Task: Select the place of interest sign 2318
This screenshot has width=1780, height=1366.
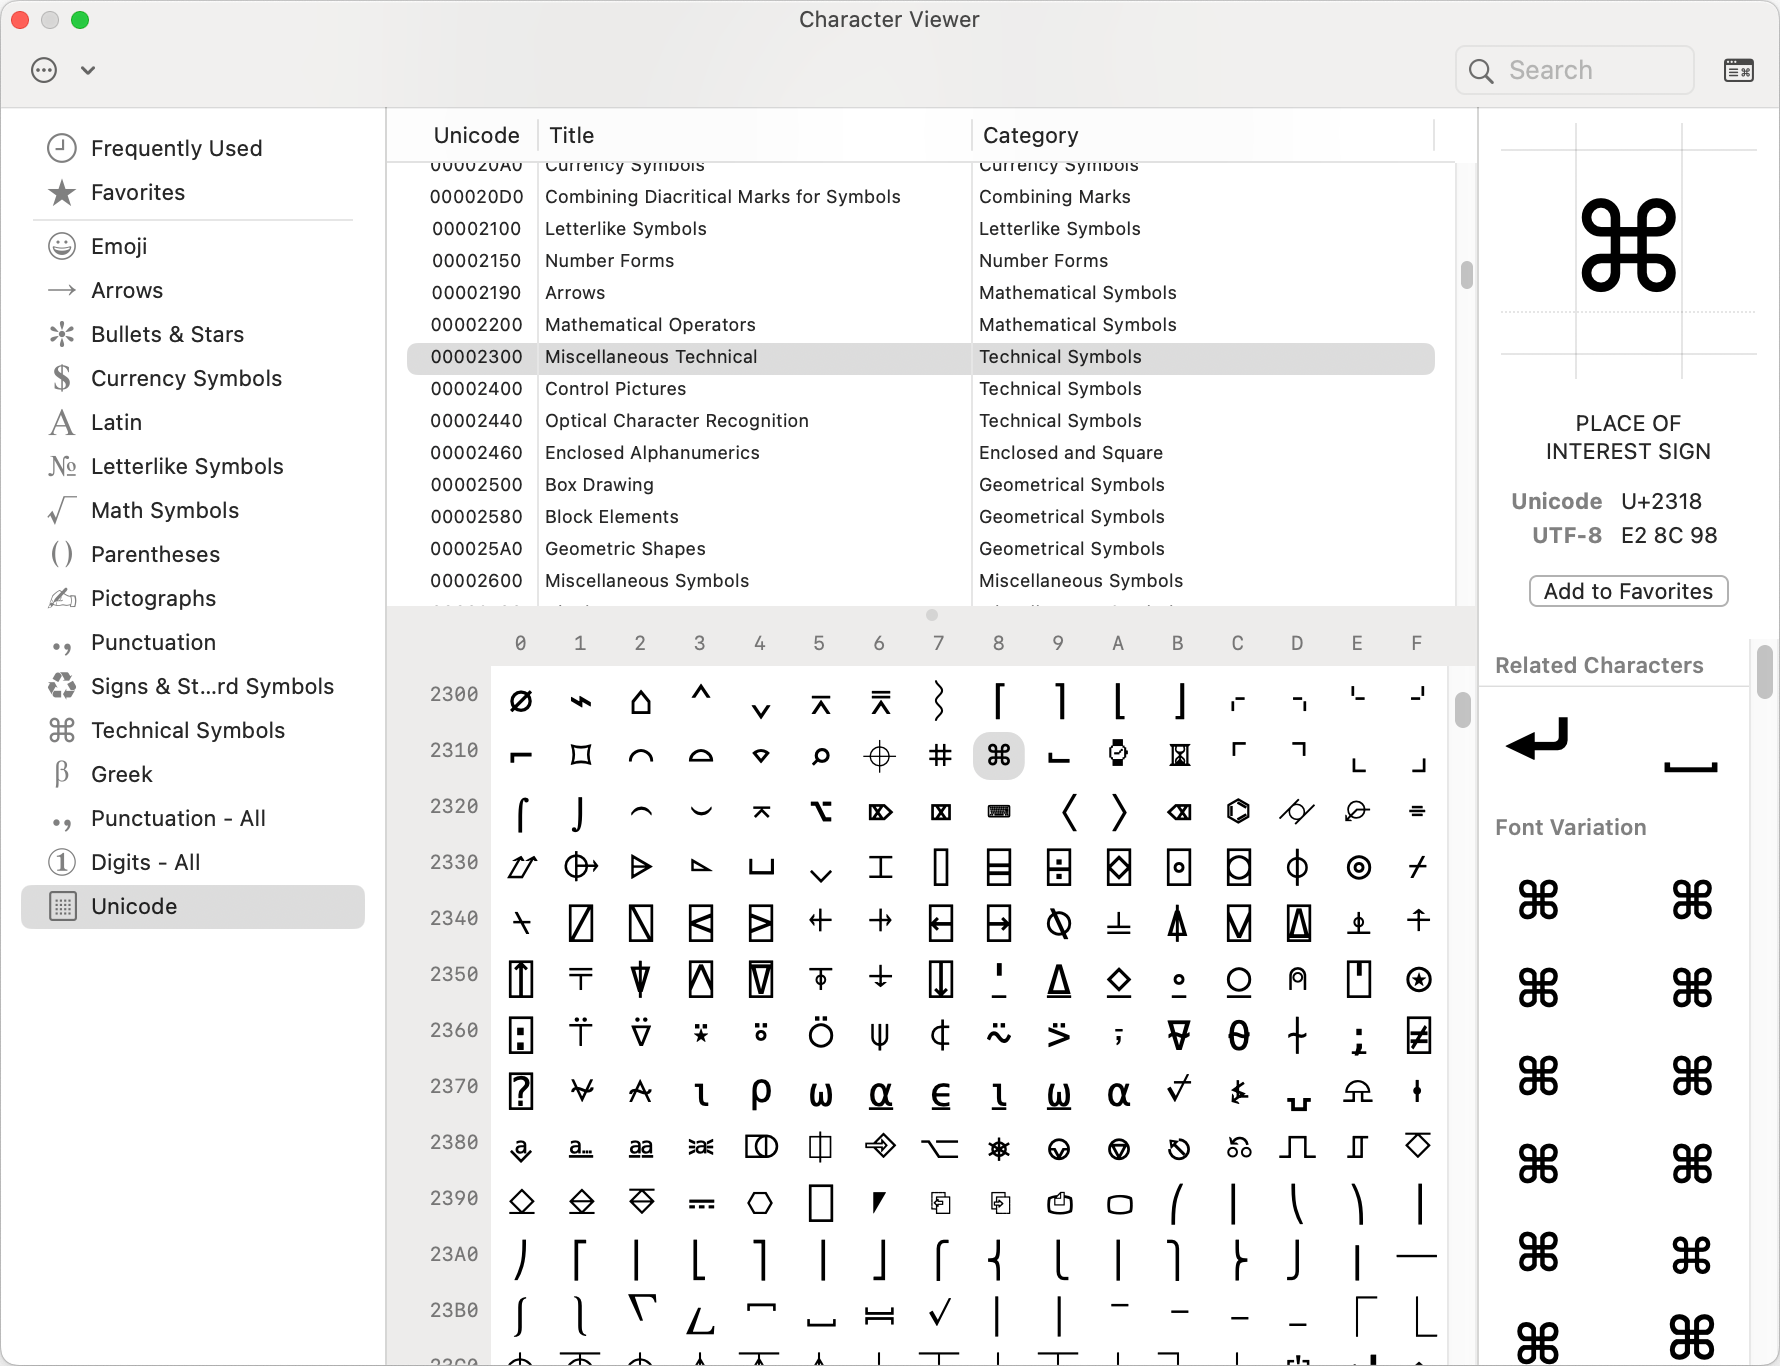Action: tap(999, 756)
